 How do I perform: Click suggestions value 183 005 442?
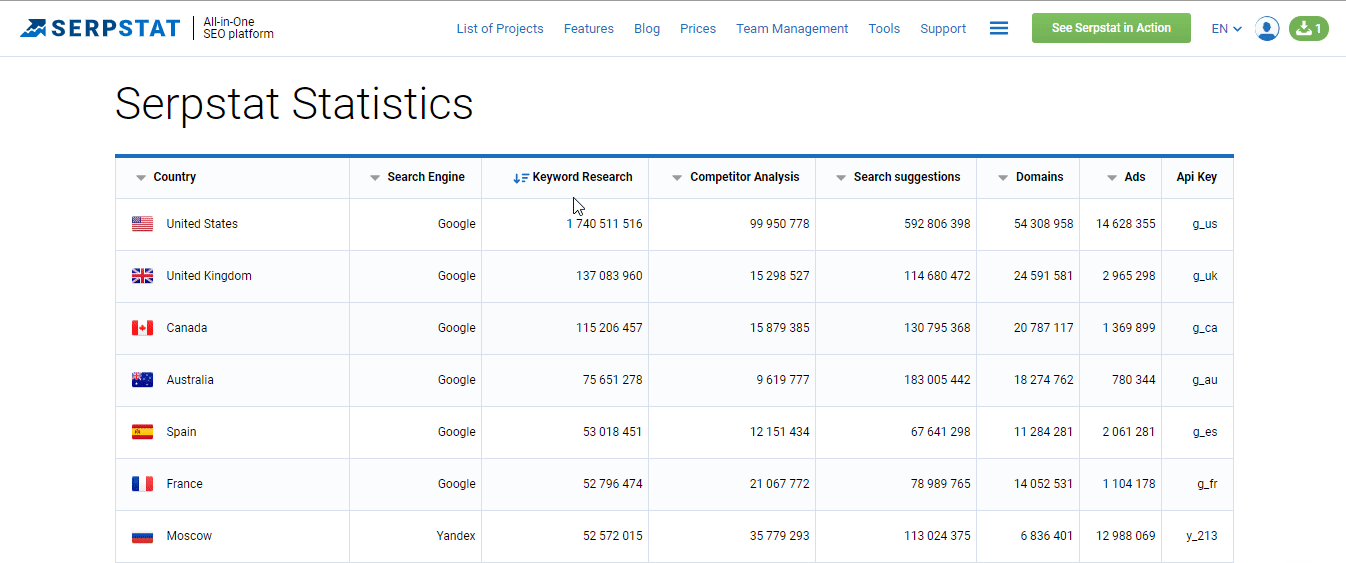click(x=937, y=380)
